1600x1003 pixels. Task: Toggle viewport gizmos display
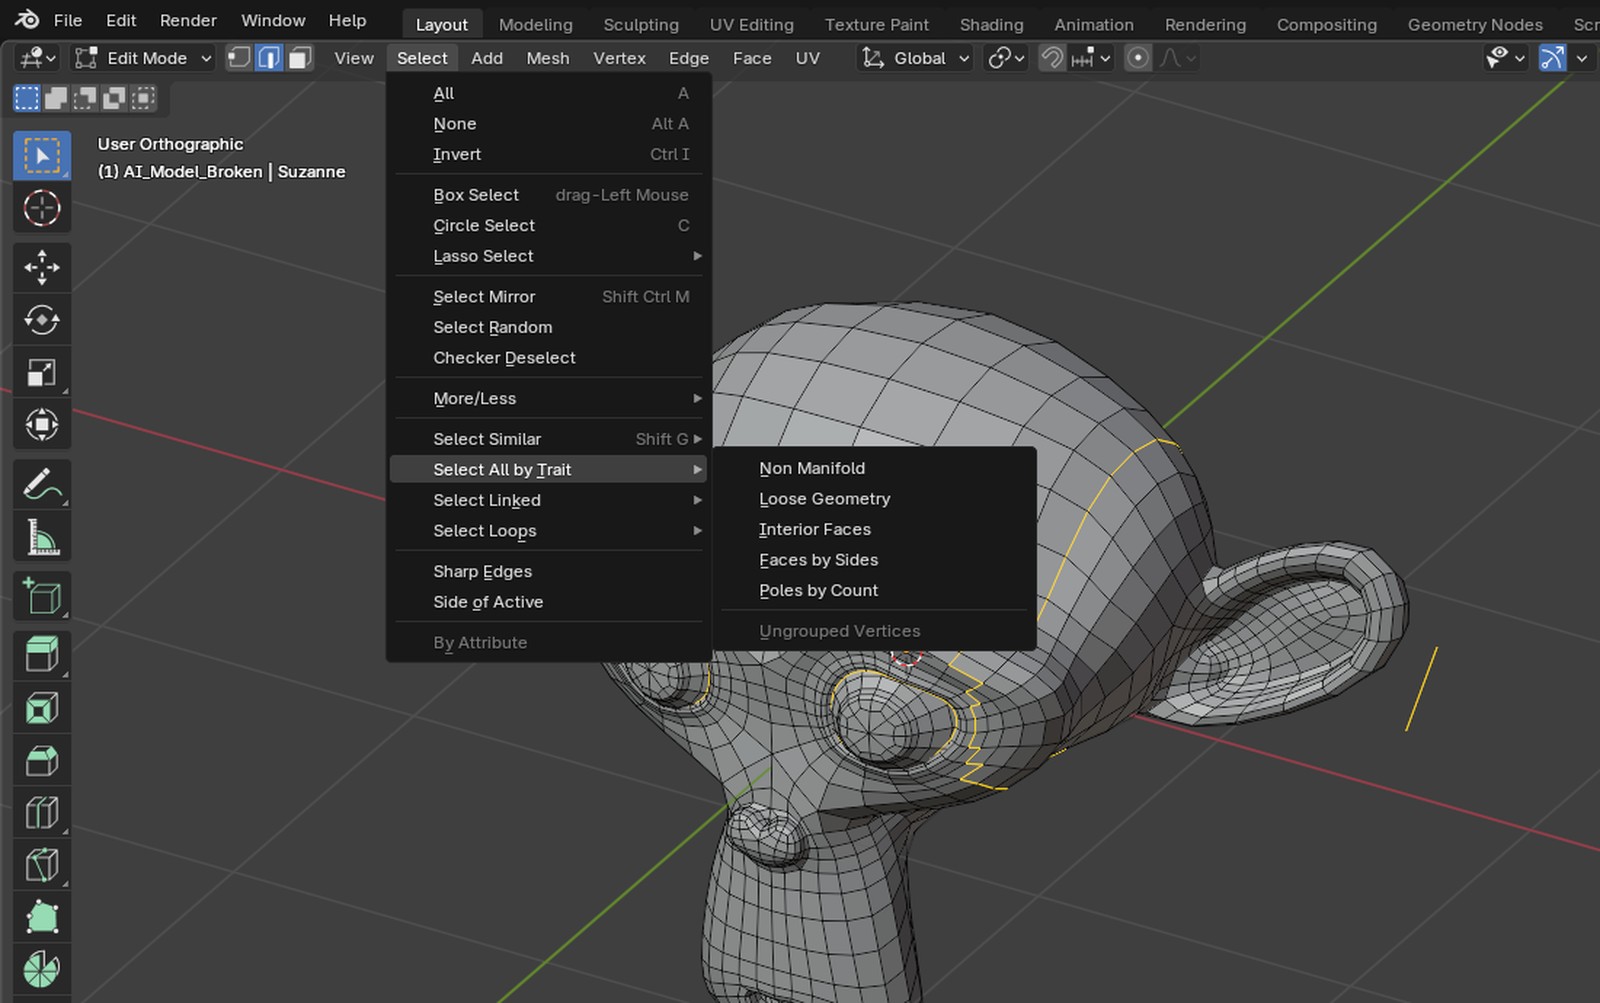coord(1552,58)
